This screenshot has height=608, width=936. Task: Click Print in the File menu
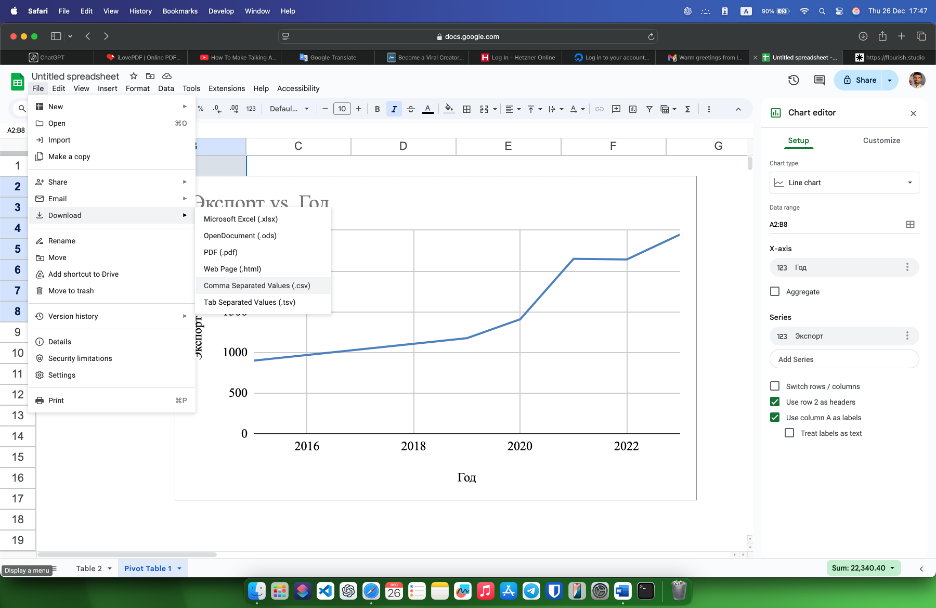click(112, 400)
